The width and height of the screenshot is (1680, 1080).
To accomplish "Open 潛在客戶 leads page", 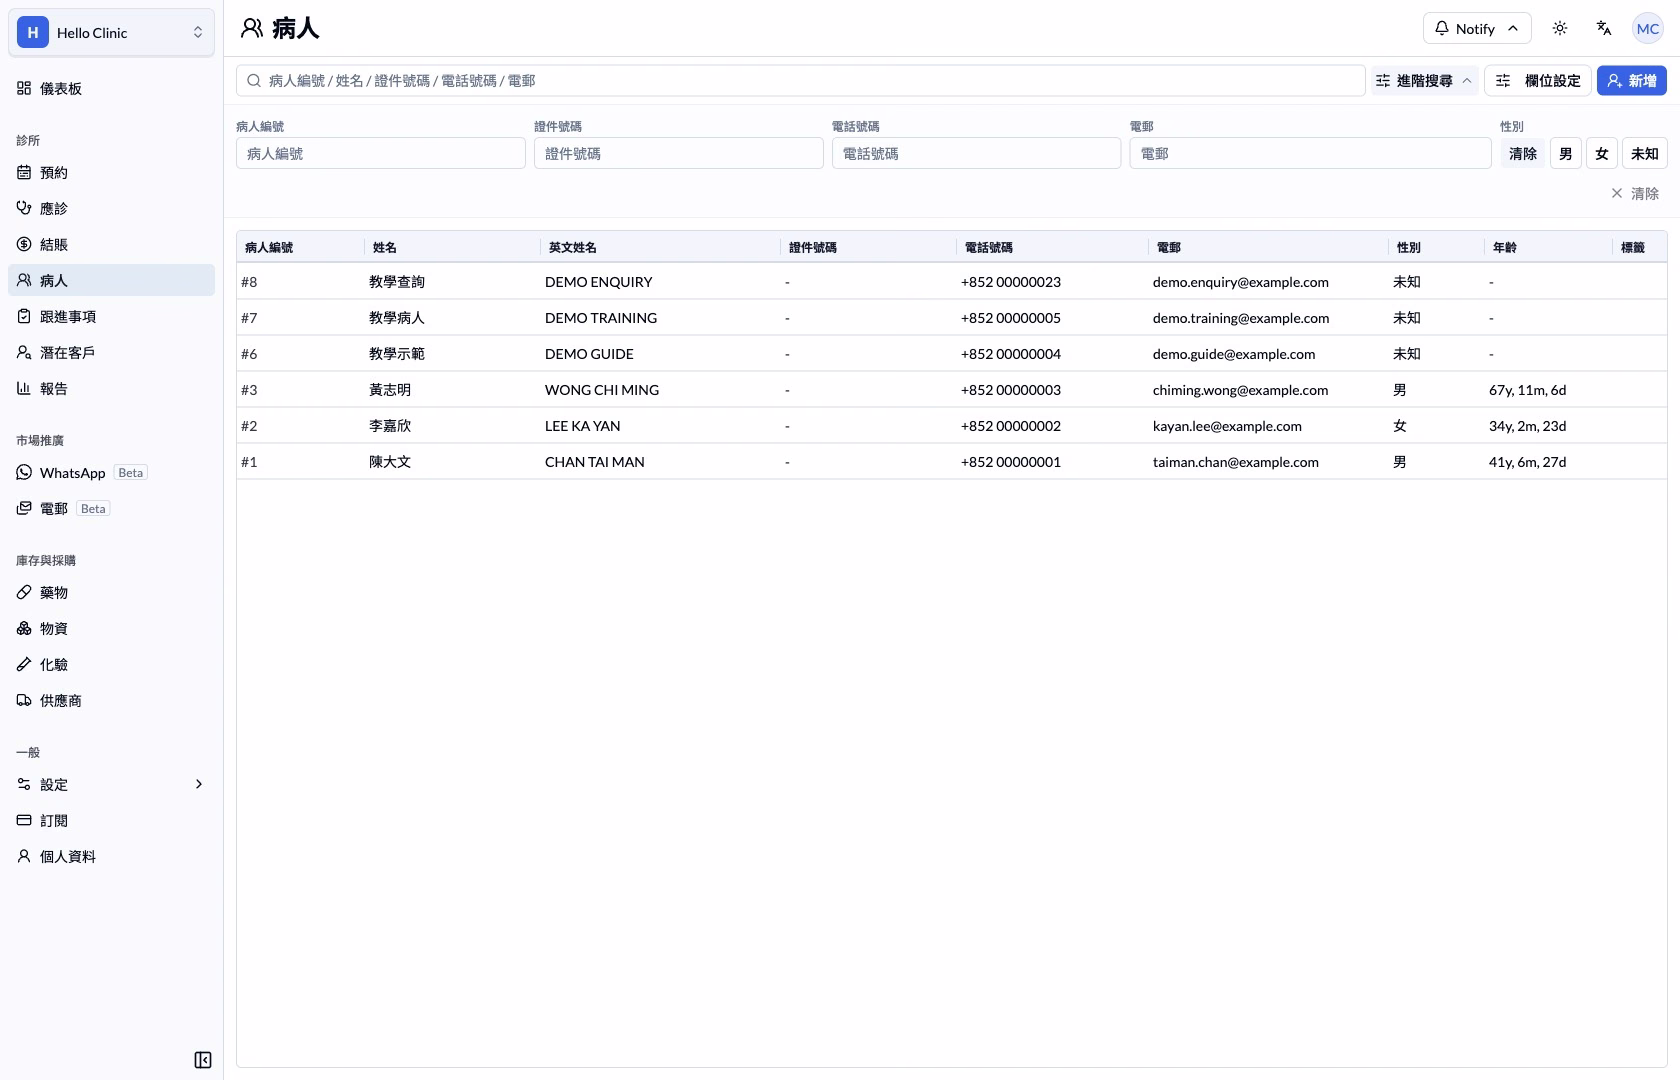I will 111,352.
